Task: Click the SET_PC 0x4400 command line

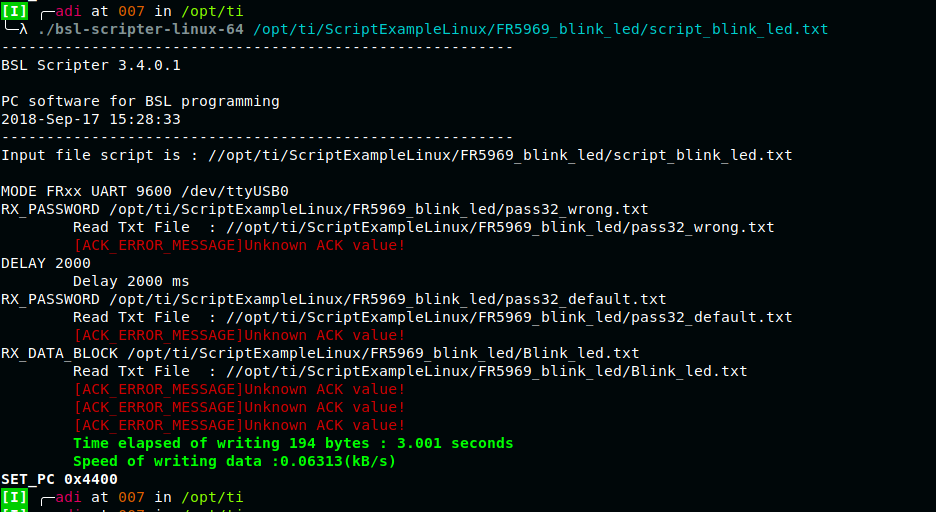Action: click(59, 479)
